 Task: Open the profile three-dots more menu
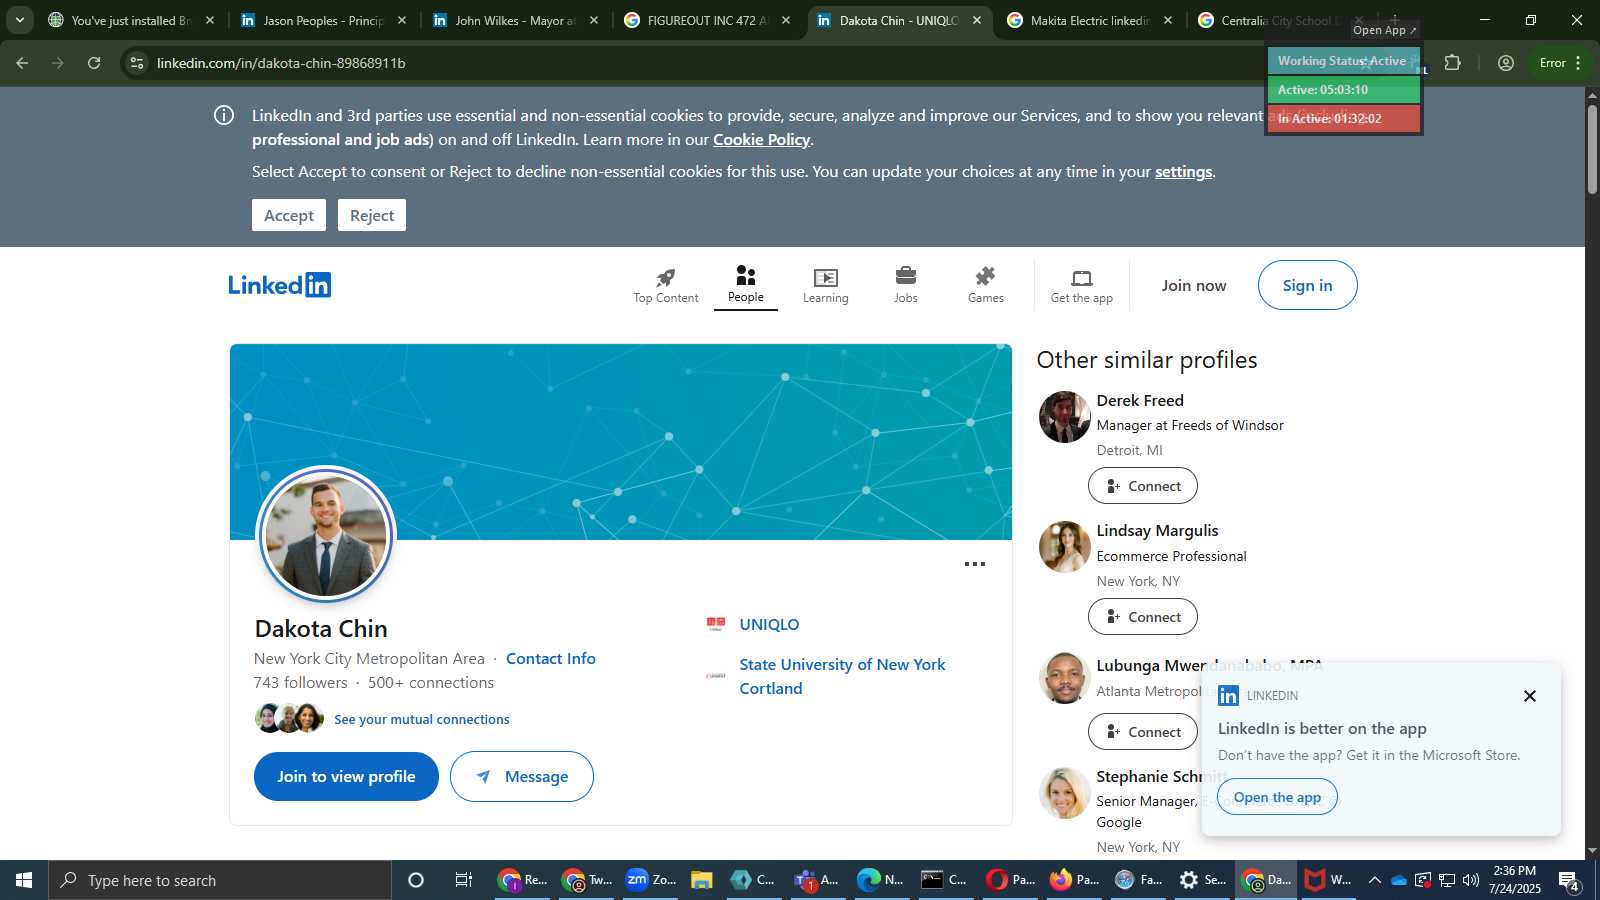pos(975,564)
